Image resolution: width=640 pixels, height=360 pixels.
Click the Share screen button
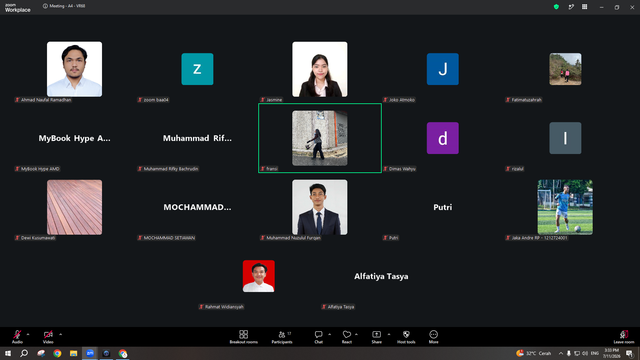coord(376,337)
